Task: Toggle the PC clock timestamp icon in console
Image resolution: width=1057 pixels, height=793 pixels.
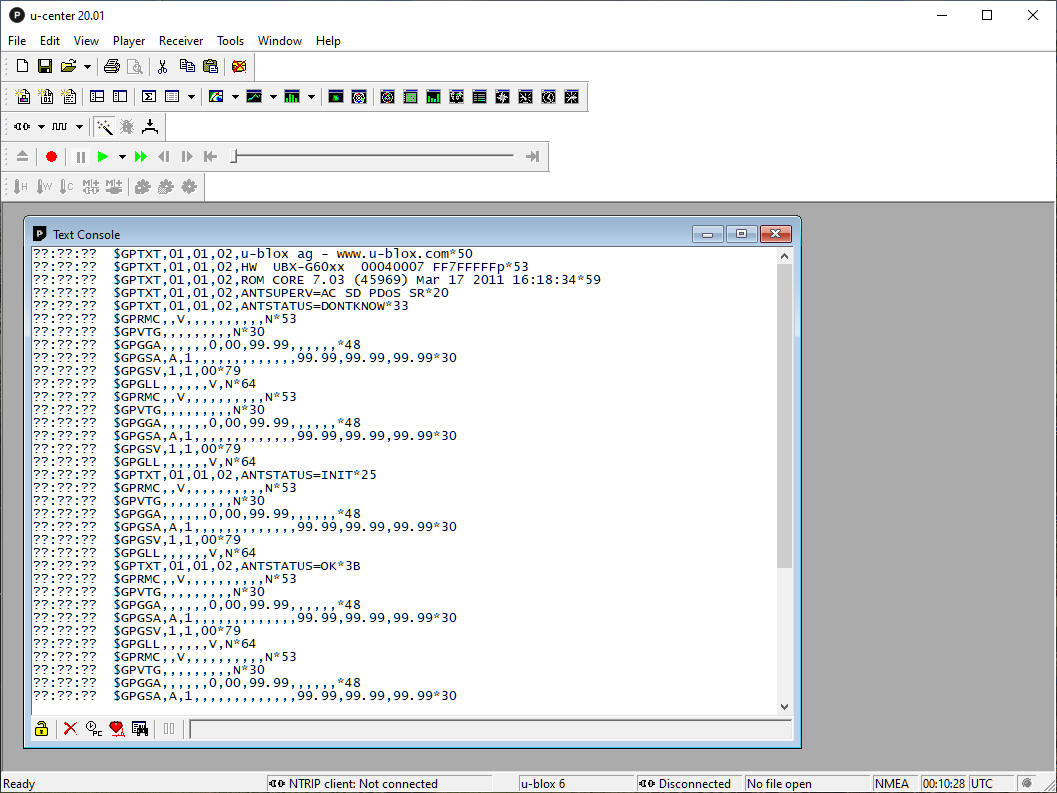Action: coord(94,728)
